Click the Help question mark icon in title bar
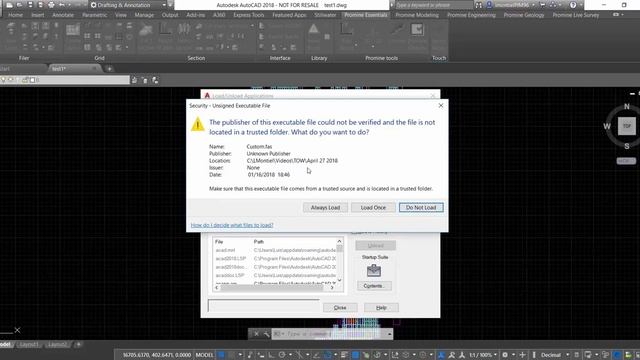This screenshot has width=640, height=360. tap(573, 5)
